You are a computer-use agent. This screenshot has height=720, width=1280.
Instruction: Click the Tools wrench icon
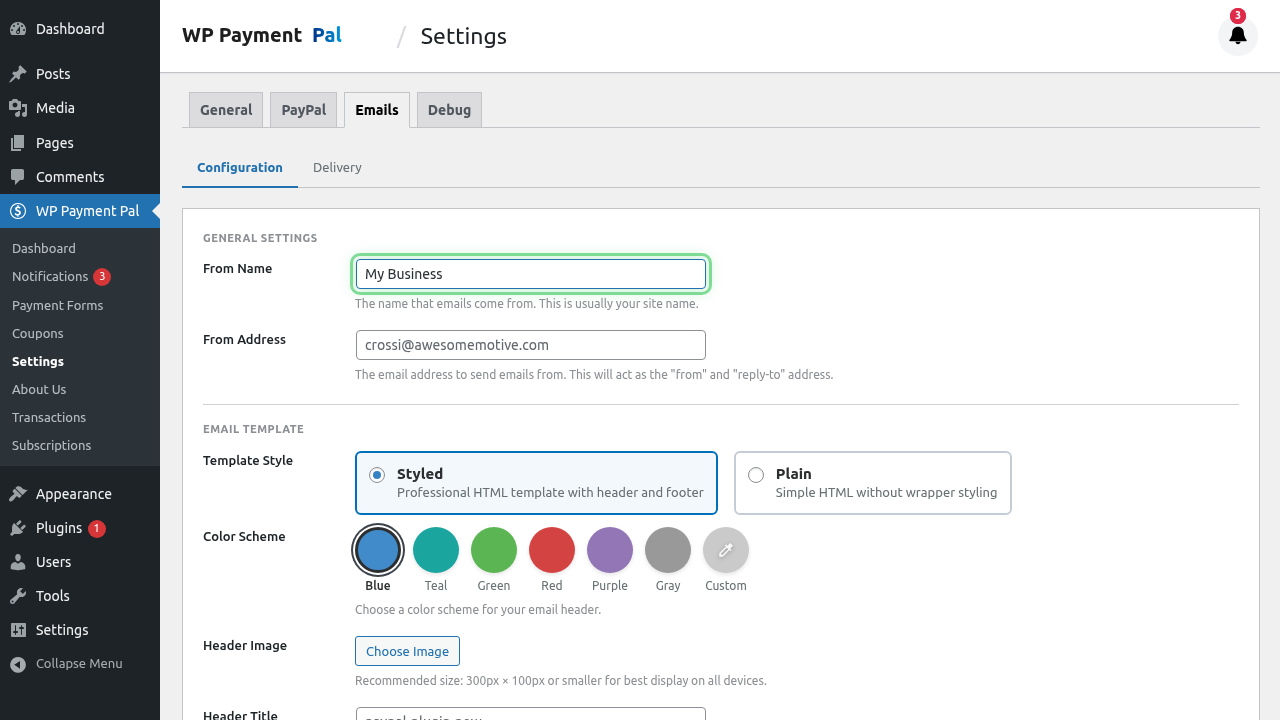(x=18, y=596)
